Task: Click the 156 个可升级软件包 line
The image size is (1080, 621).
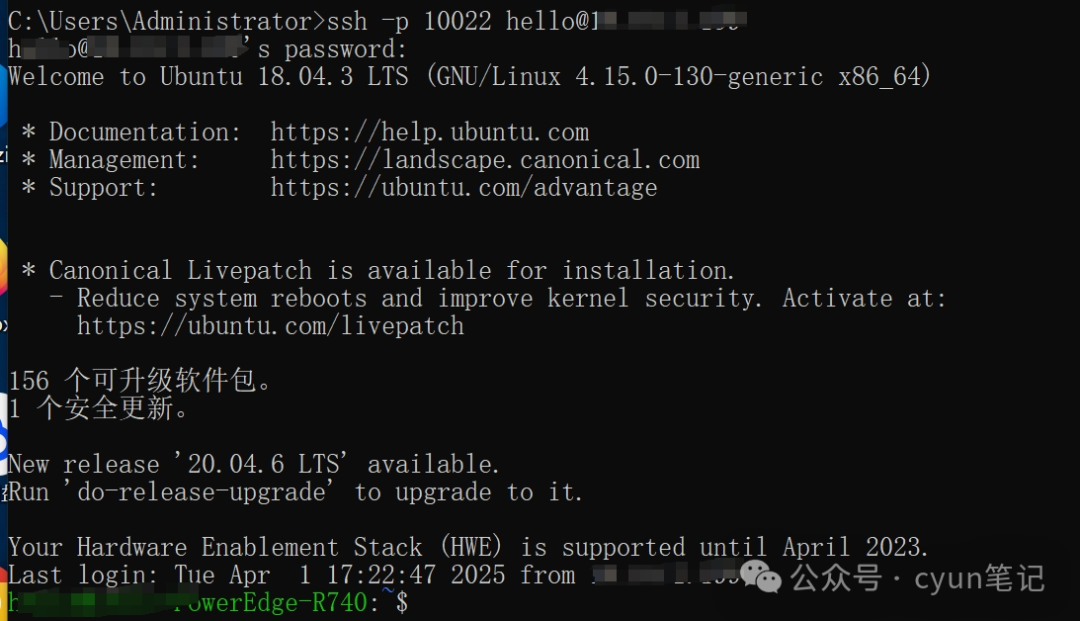Action: click(140, 381)
